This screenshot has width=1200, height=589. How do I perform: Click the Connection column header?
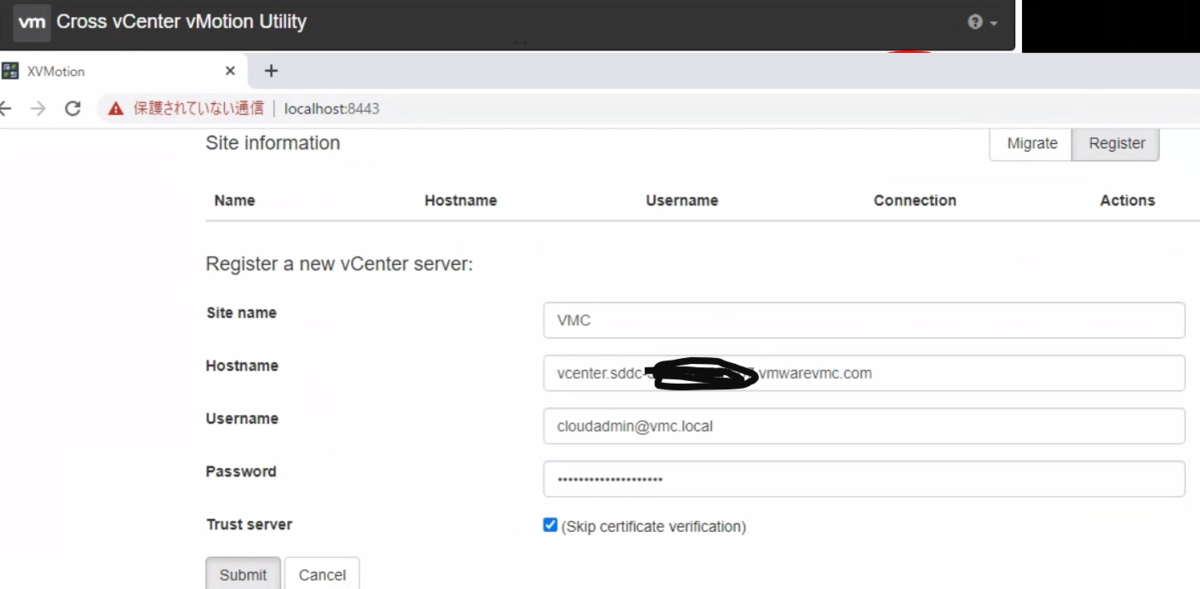pos(915,200)
